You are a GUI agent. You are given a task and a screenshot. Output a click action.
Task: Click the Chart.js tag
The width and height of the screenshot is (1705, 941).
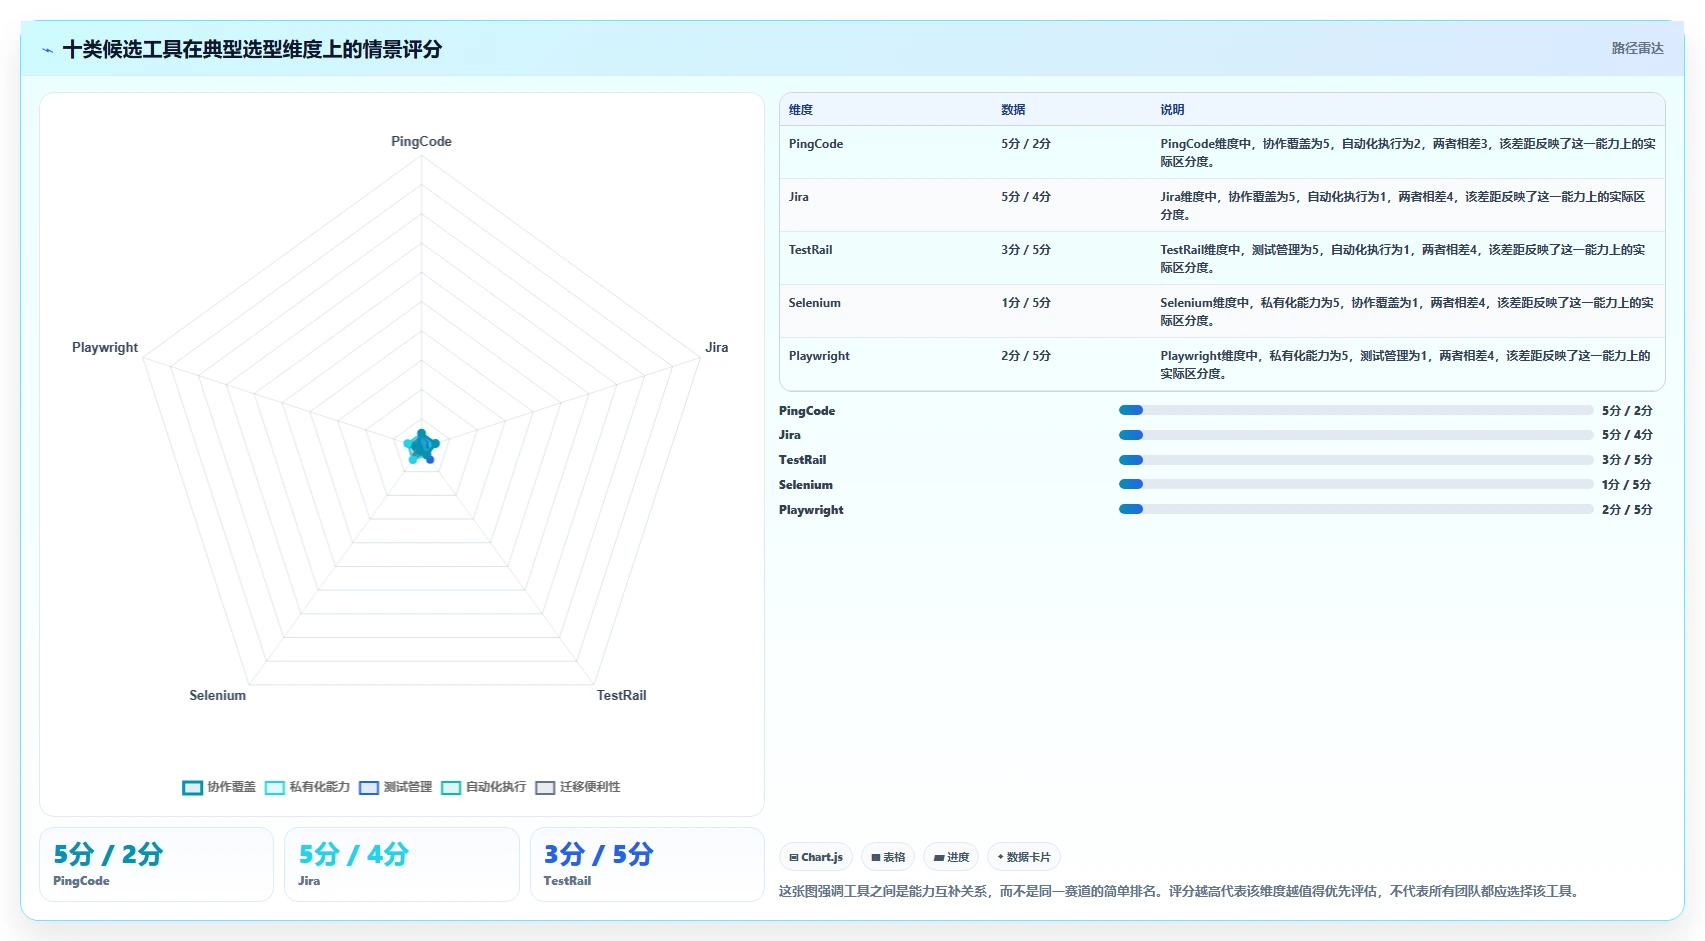[x=816, y=857]
